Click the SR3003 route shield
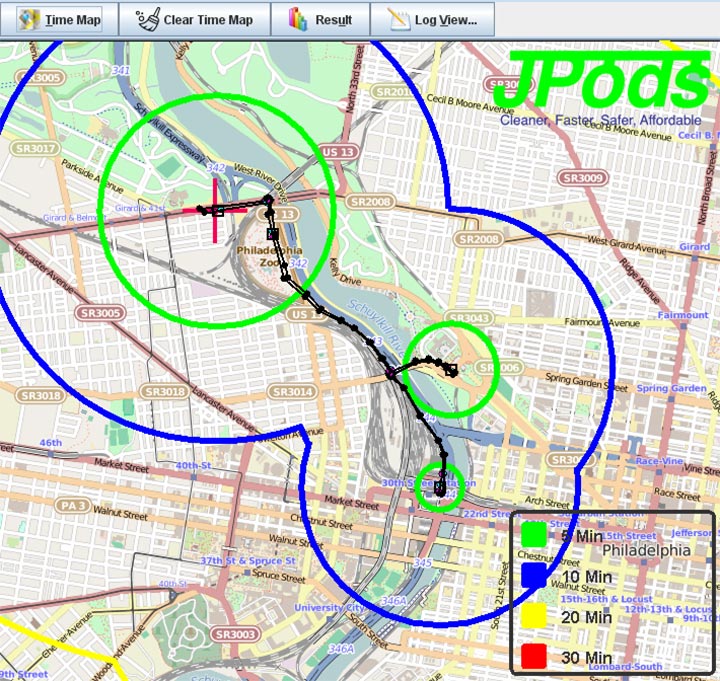Viewport: 720px width, 681px height. [x=236, y=634]
